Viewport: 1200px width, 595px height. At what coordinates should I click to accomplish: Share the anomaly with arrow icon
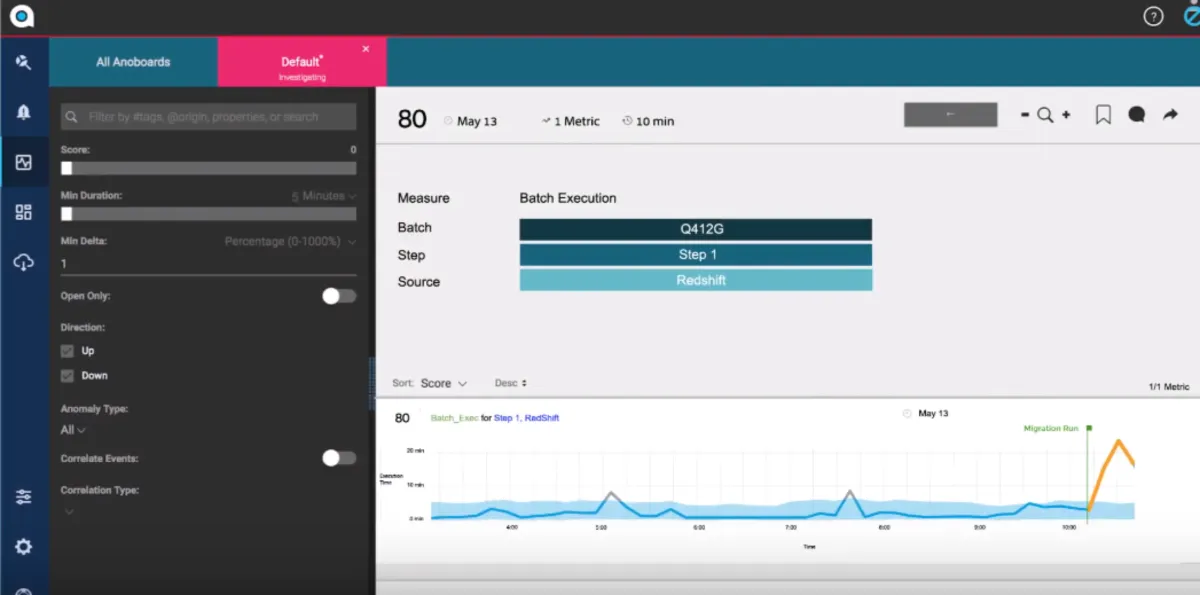1170,115
